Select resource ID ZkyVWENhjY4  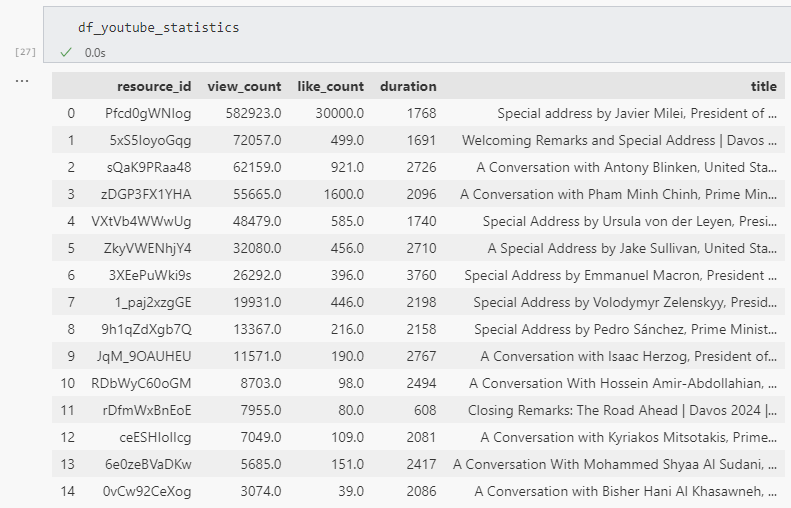pos(147,248)
